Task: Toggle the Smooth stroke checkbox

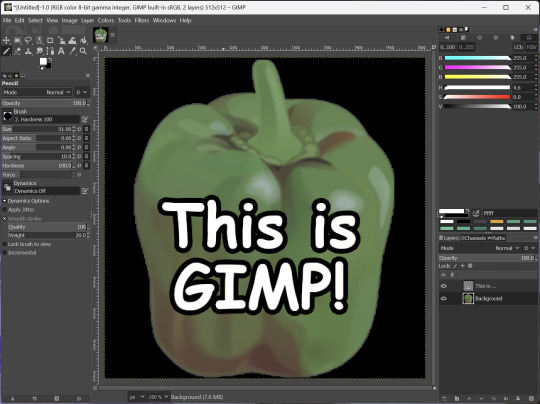Action: (x=4, y=218)
